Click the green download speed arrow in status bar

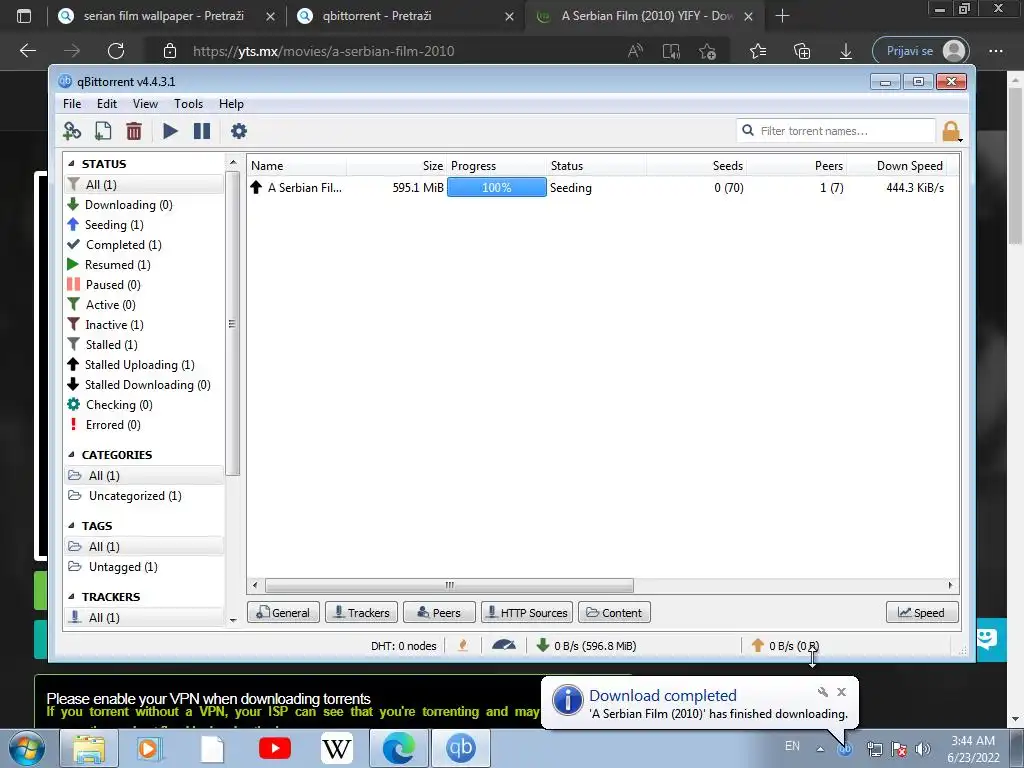pyautogui.click(x=542, y=645)
